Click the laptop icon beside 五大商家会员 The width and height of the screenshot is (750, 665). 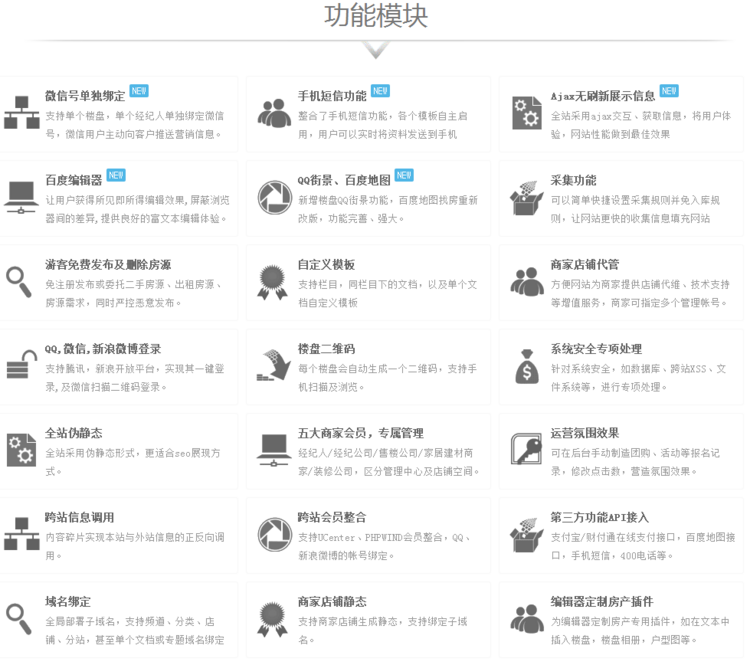click(274, 450)
